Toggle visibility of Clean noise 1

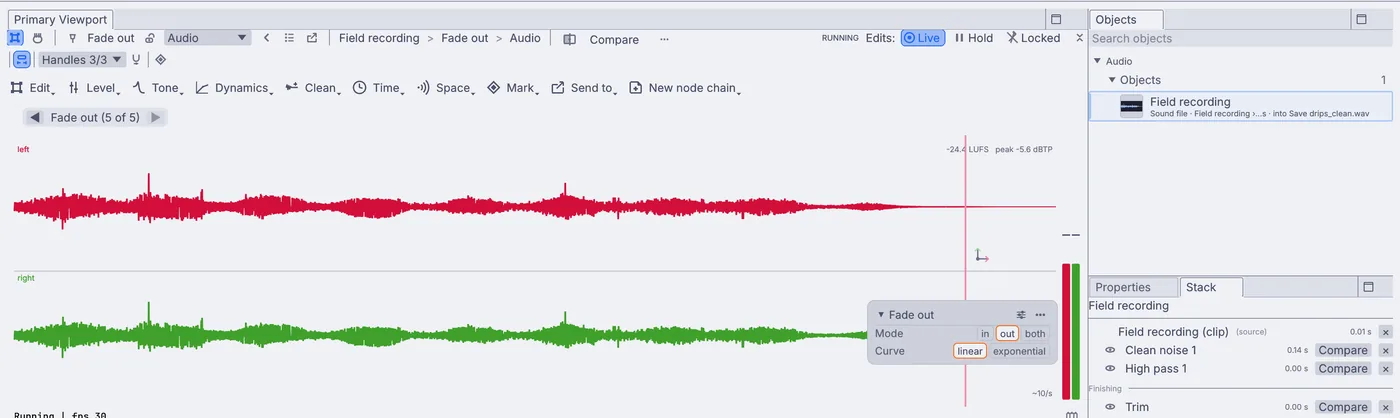(1110, 350)
